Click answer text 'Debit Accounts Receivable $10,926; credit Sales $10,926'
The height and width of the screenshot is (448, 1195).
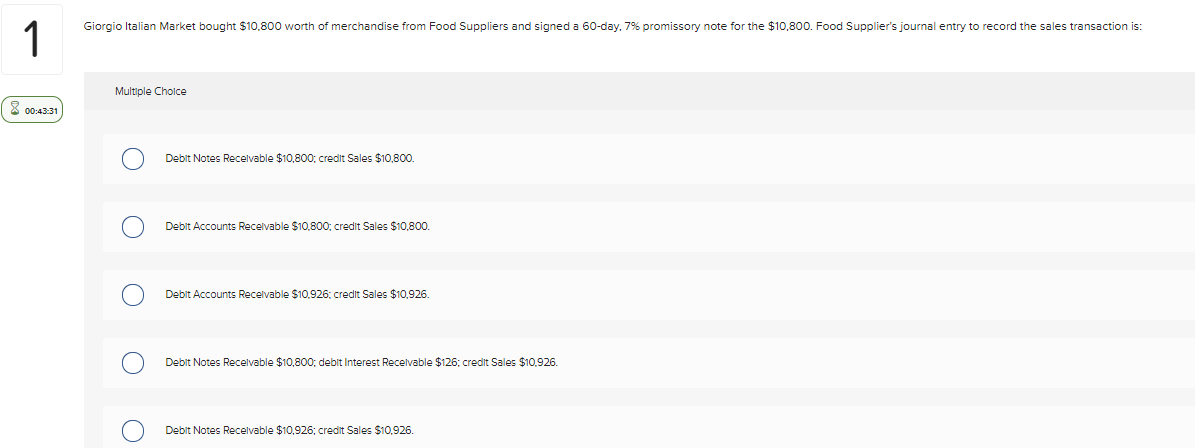(297, 294)
